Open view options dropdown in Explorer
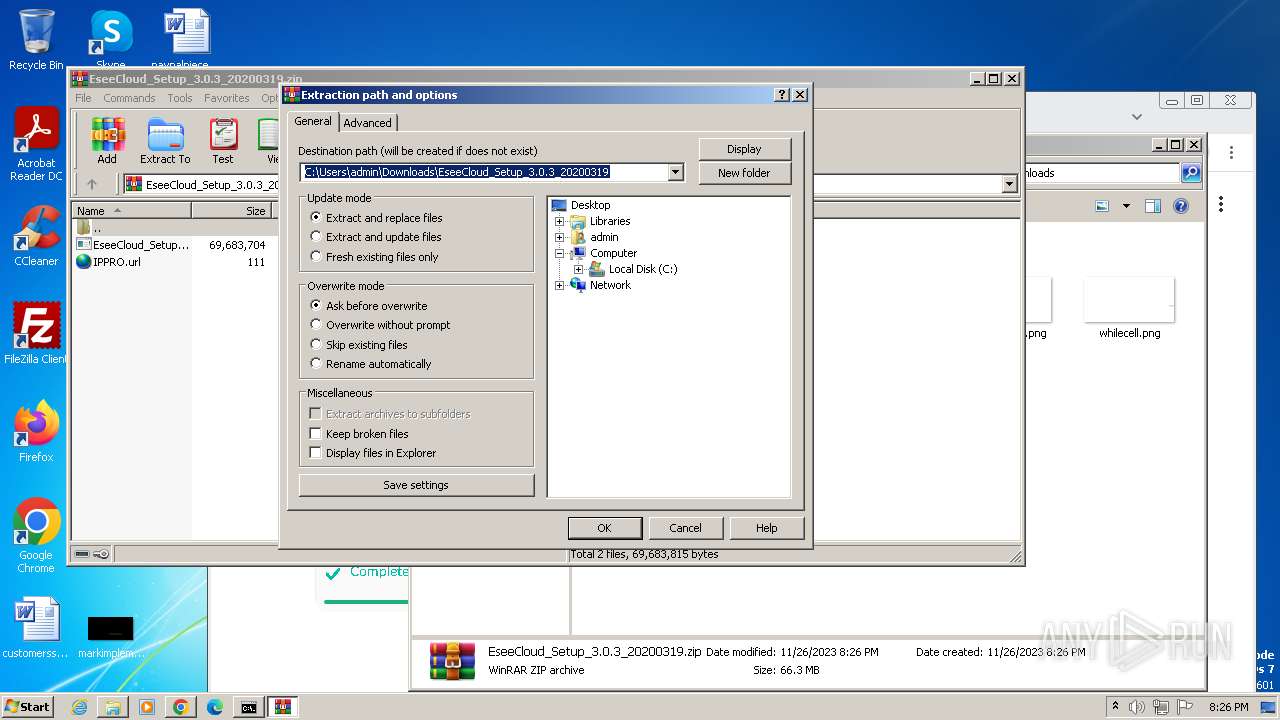This screenshot has height=720, width=1280. coord(1126,206)
